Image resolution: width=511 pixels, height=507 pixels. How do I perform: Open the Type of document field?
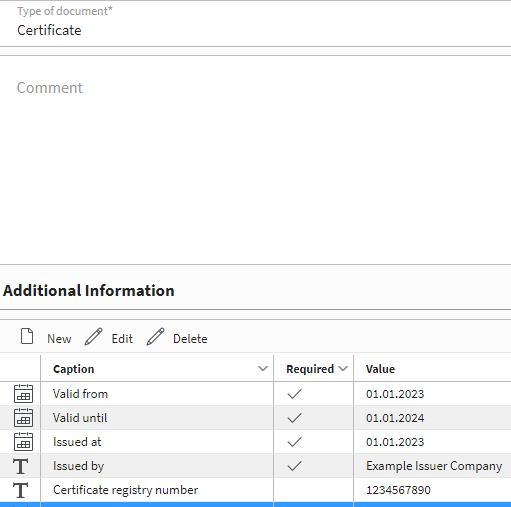pos(255,23)
